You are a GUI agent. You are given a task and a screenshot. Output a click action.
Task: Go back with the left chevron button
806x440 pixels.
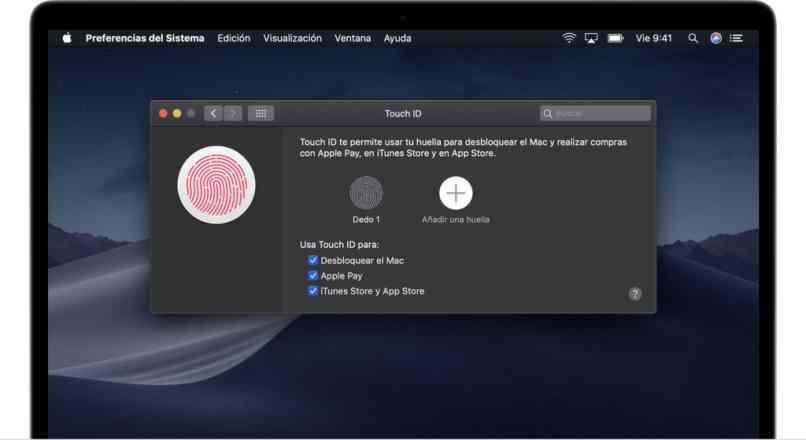[x=213, y=114]
